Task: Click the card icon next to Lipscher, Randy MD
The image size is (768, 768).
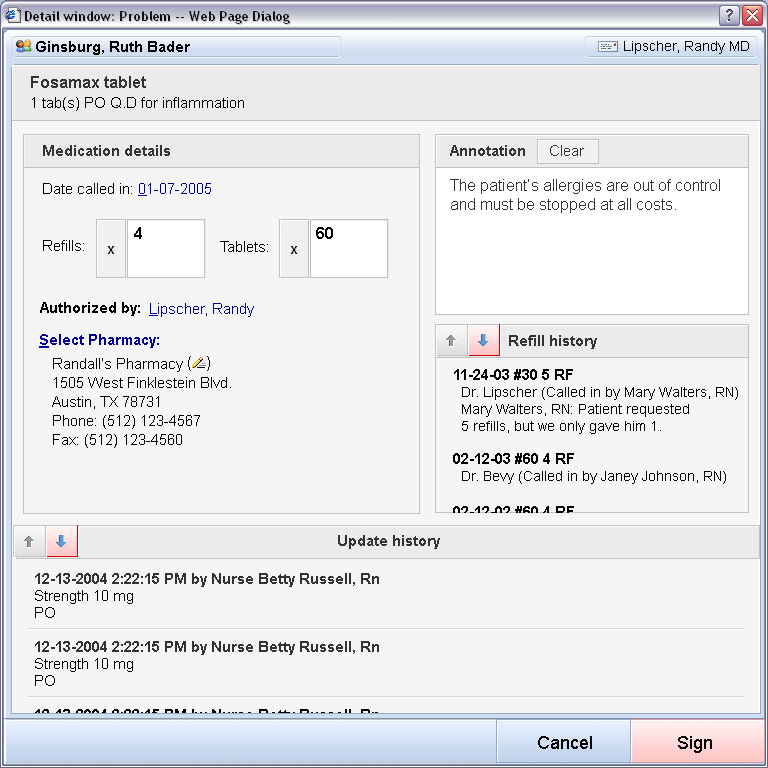Action: pos(607,47)
